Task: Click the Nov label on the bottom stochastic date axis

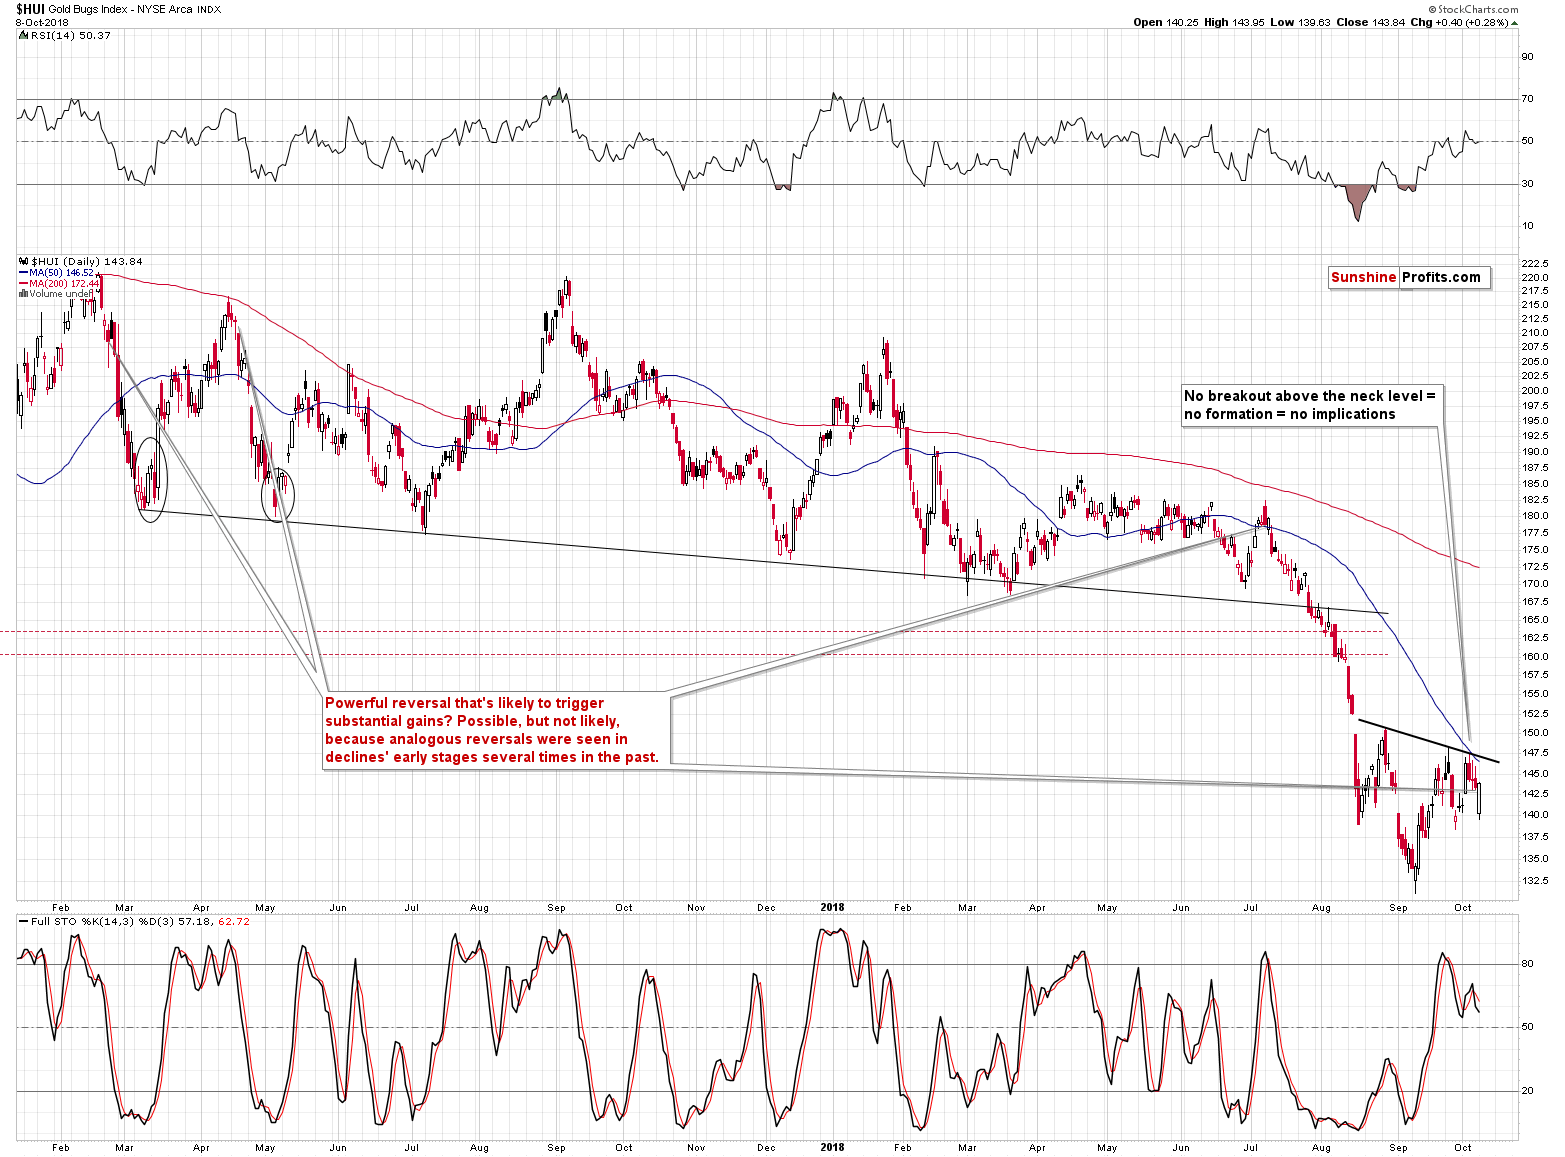Action: (x=696, y=1147)
